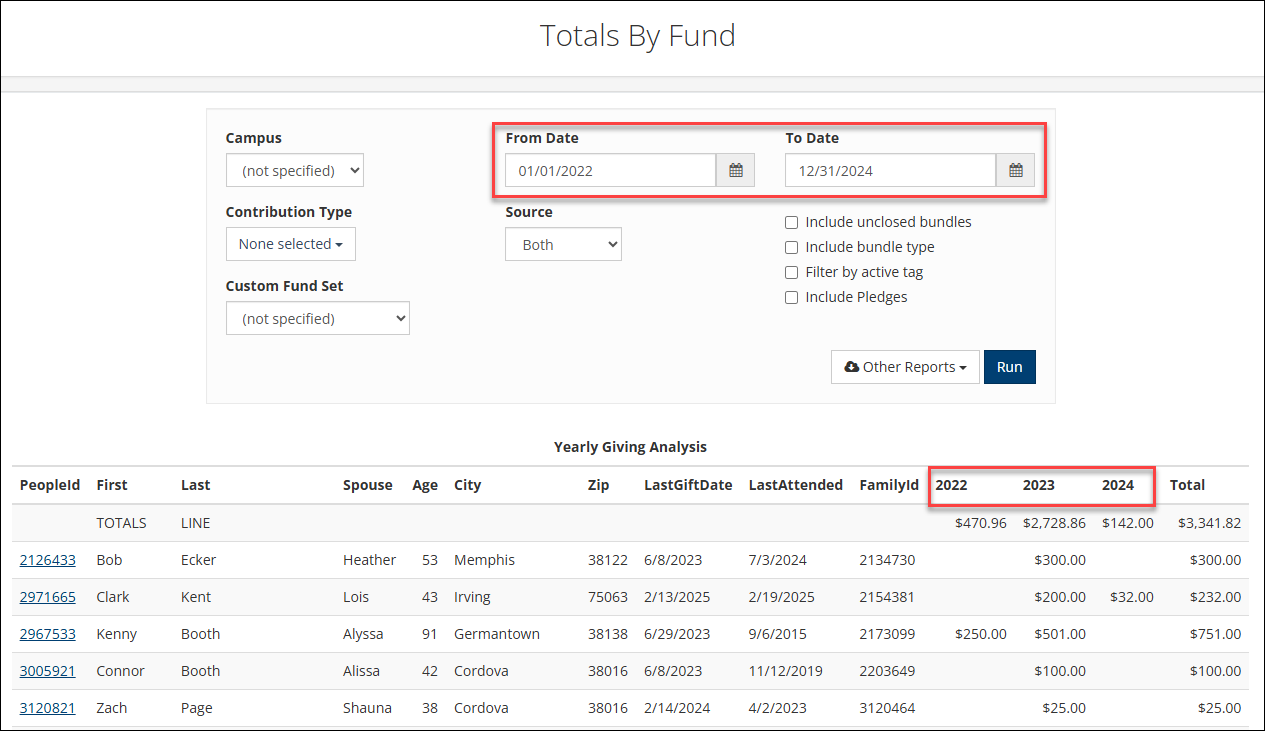
Task: Click the City column header
Action: [x=468, y=485]
